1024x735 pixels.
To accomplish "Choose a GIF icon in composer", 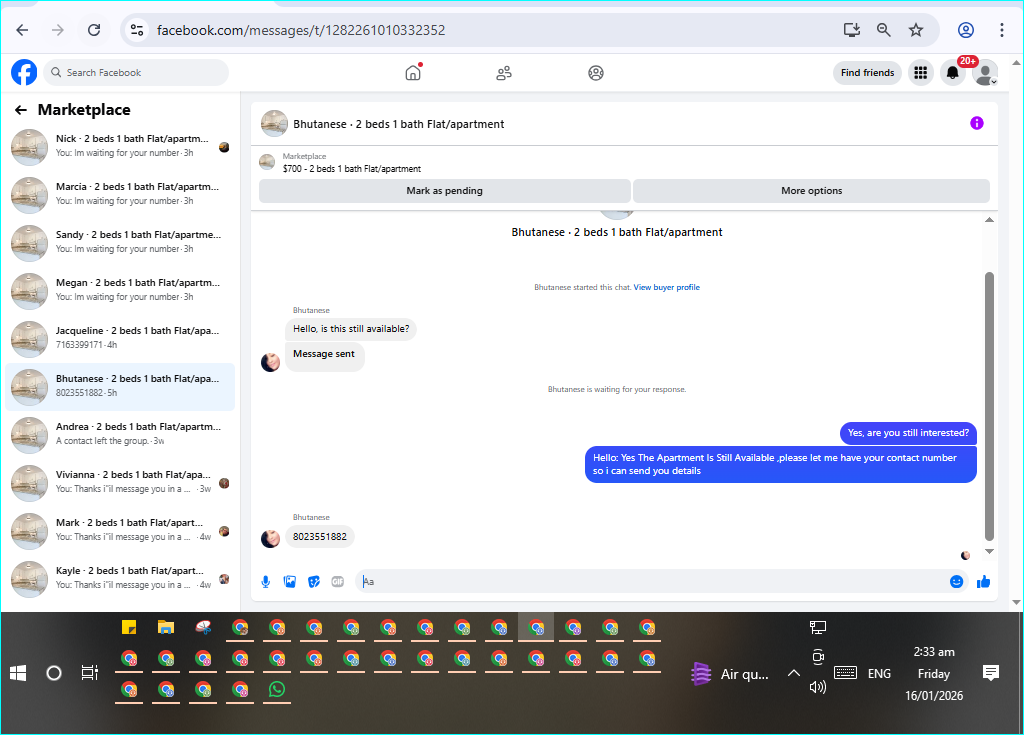I will (x=338, y=581).
